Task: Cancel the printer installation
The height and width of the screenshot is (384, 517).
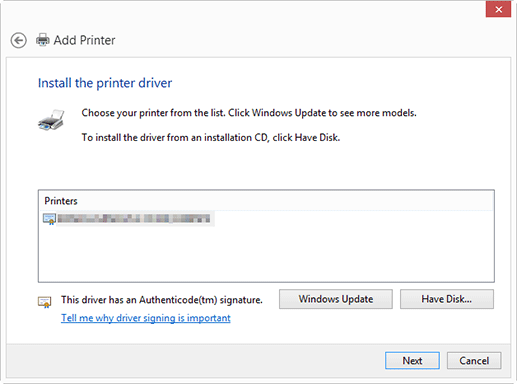Action: 474,360
